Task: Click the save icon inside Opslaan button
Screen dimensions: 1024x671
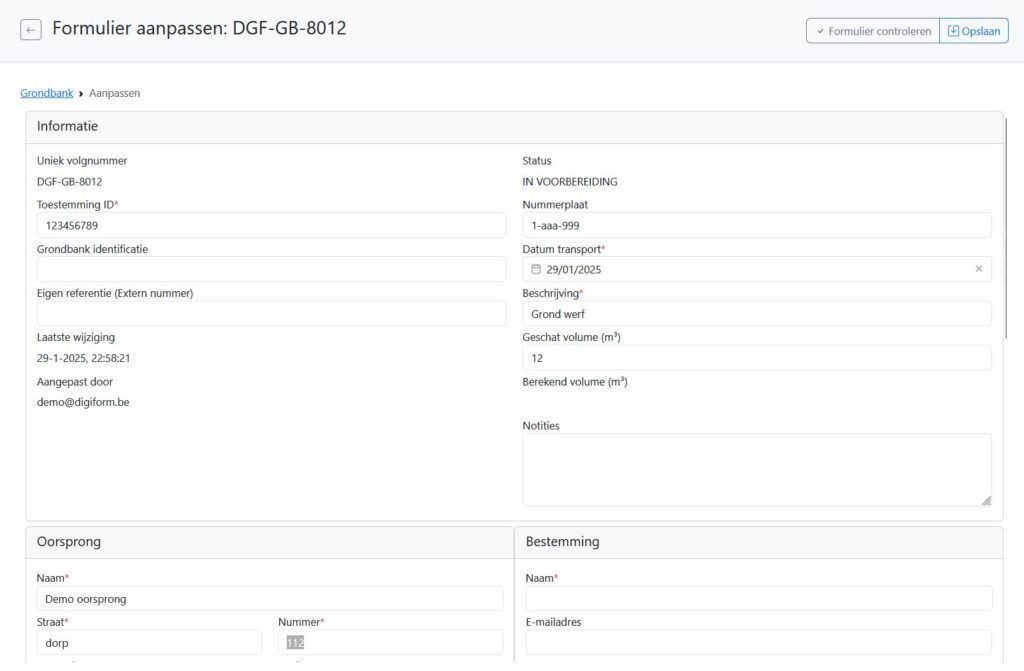Action: click(955, 30)
